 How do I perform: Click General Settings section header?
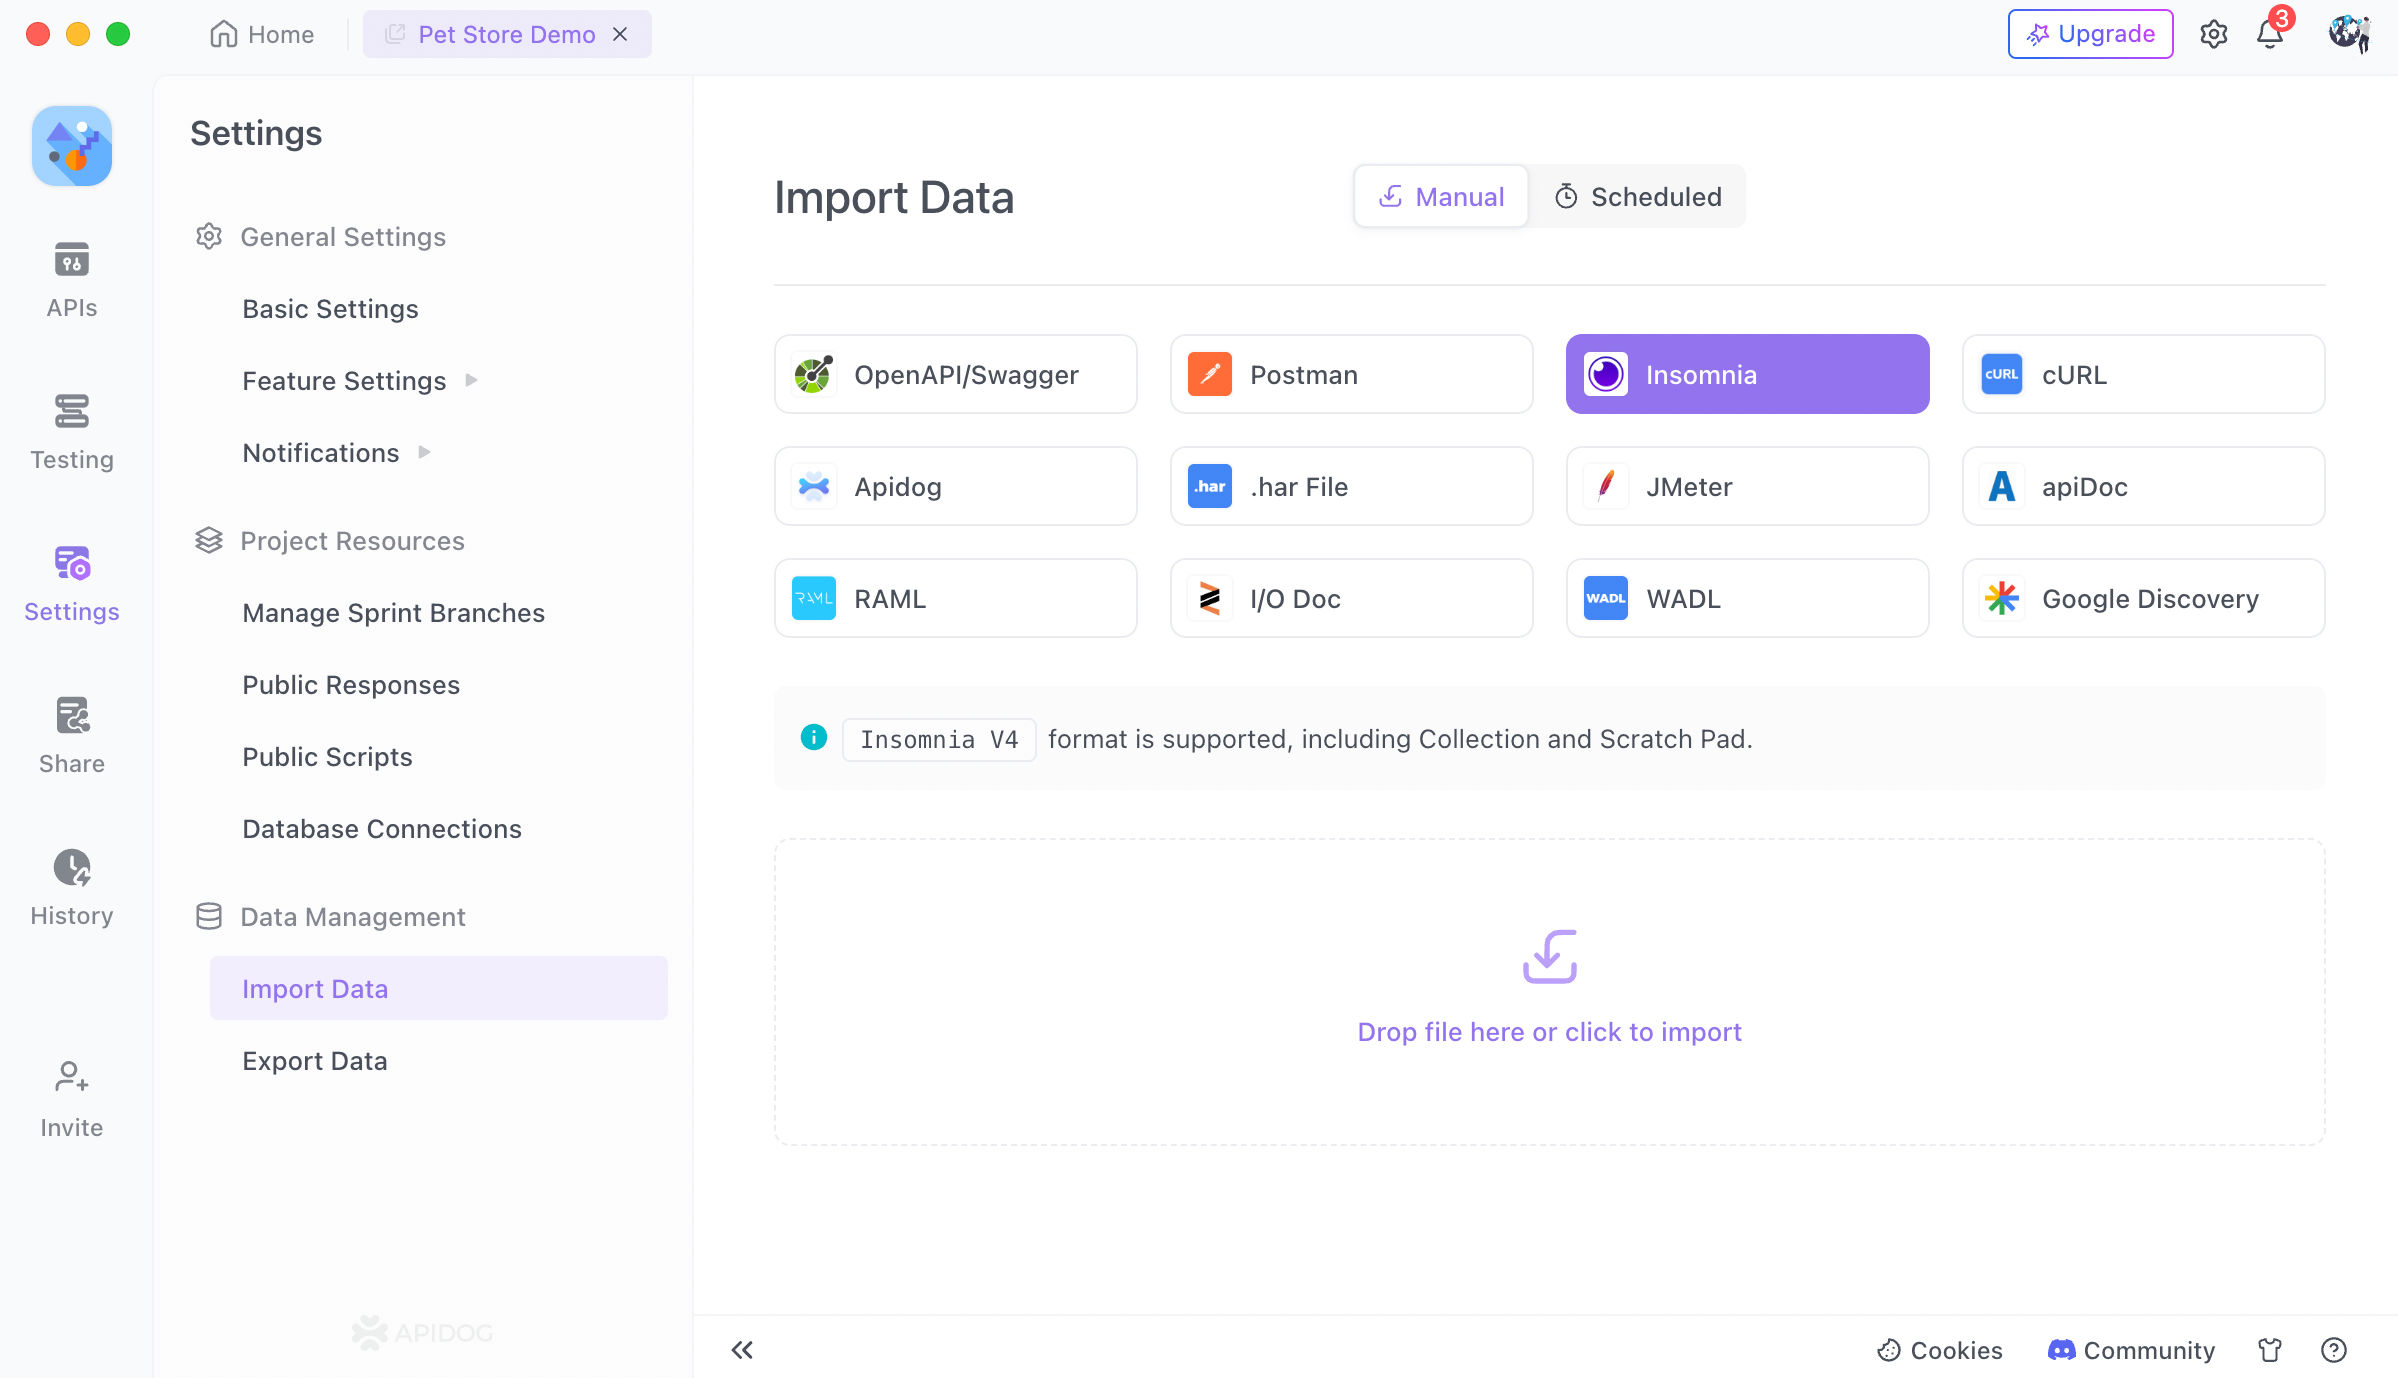(320, 236)
